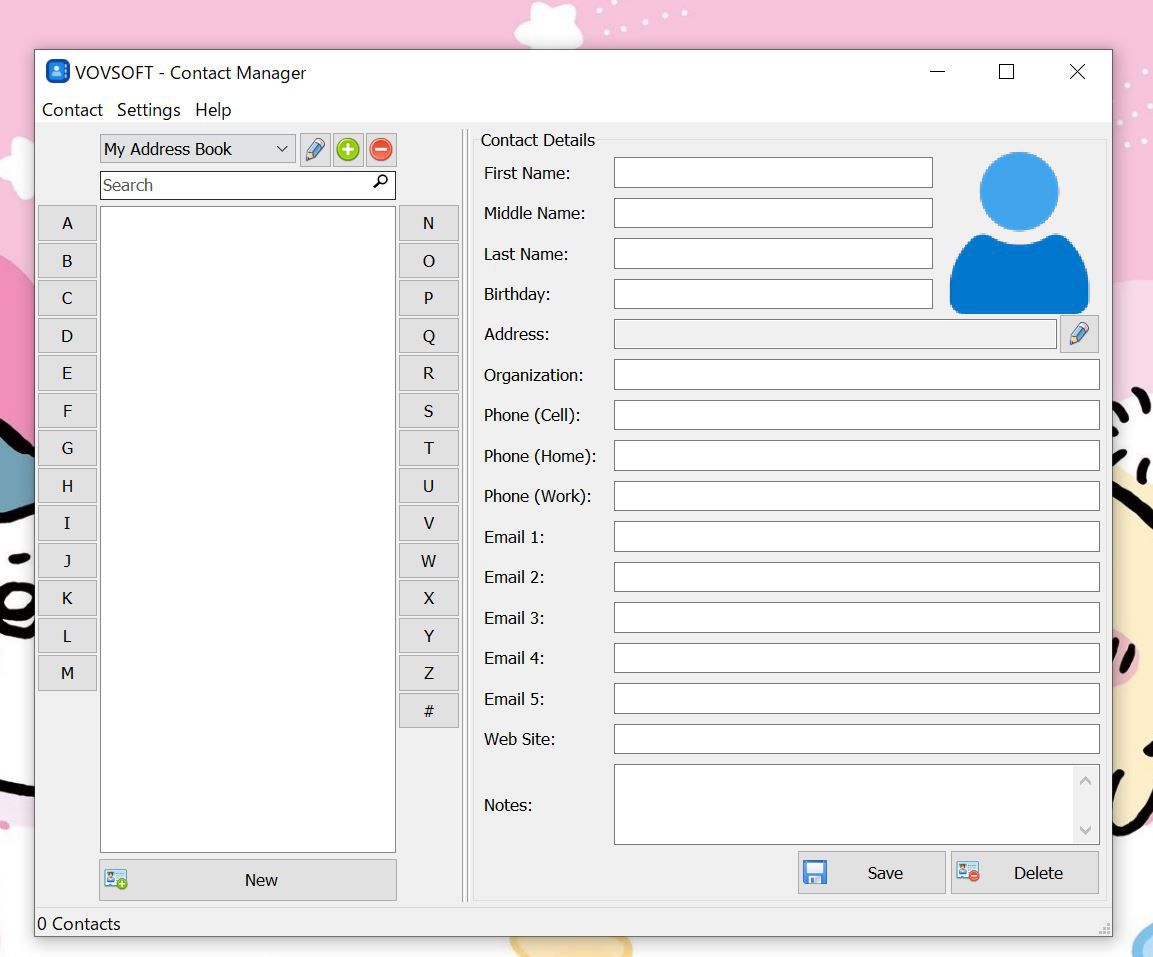Click the contact icon on the Delete button
The width and height of the screenshot is (1153, 957).
pos(967,871)
